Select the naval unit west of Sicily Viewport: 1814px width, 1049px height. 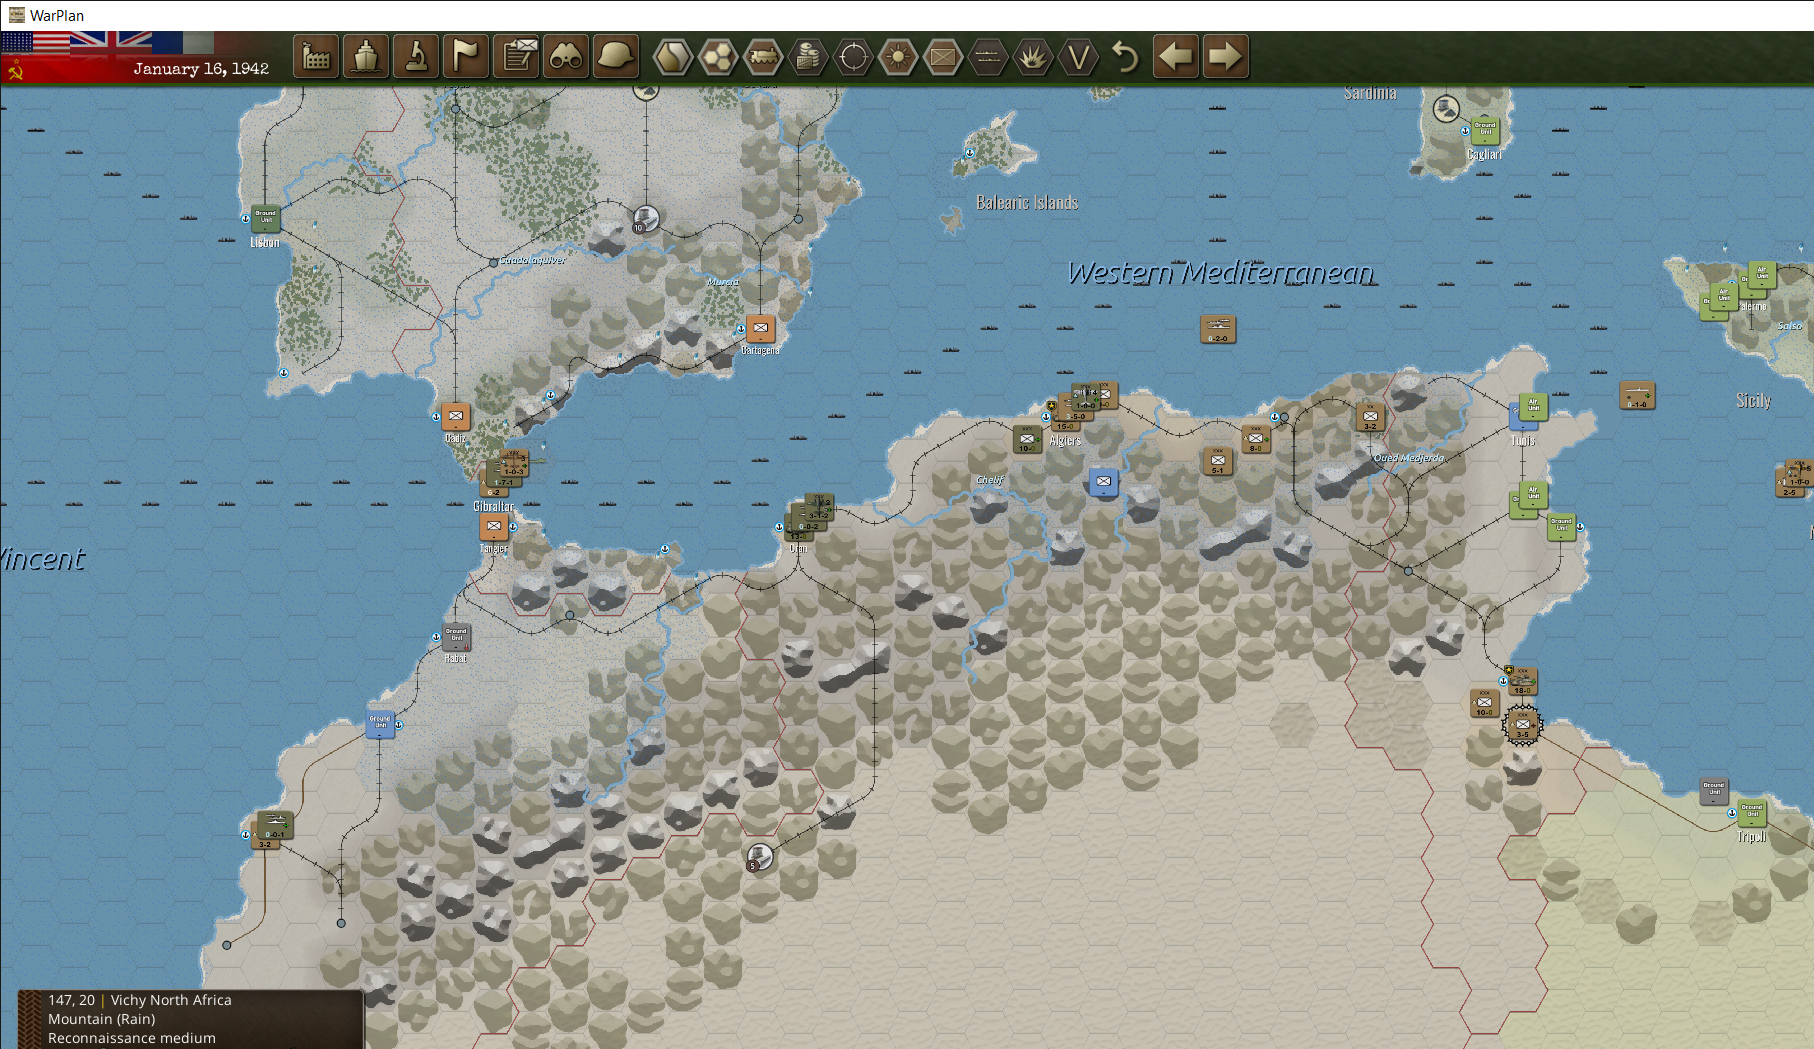point(1637,395)
